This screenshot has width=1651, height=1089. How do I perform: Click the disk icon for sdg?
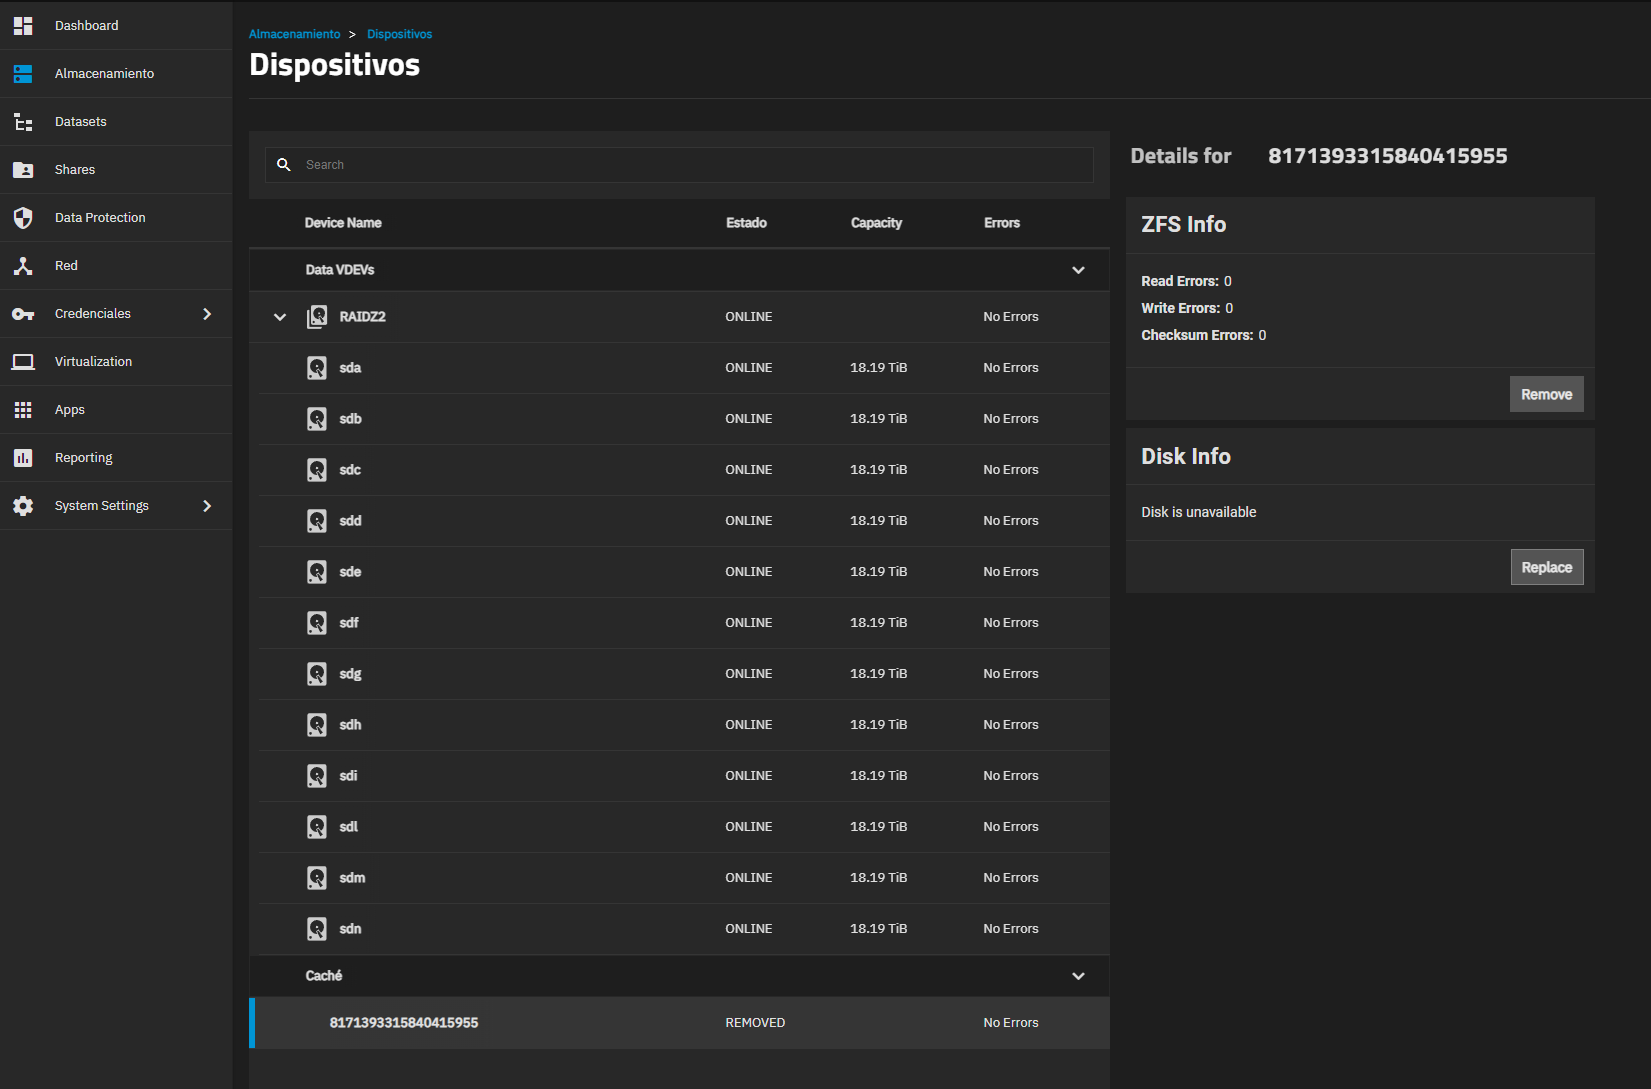point(317,674)
